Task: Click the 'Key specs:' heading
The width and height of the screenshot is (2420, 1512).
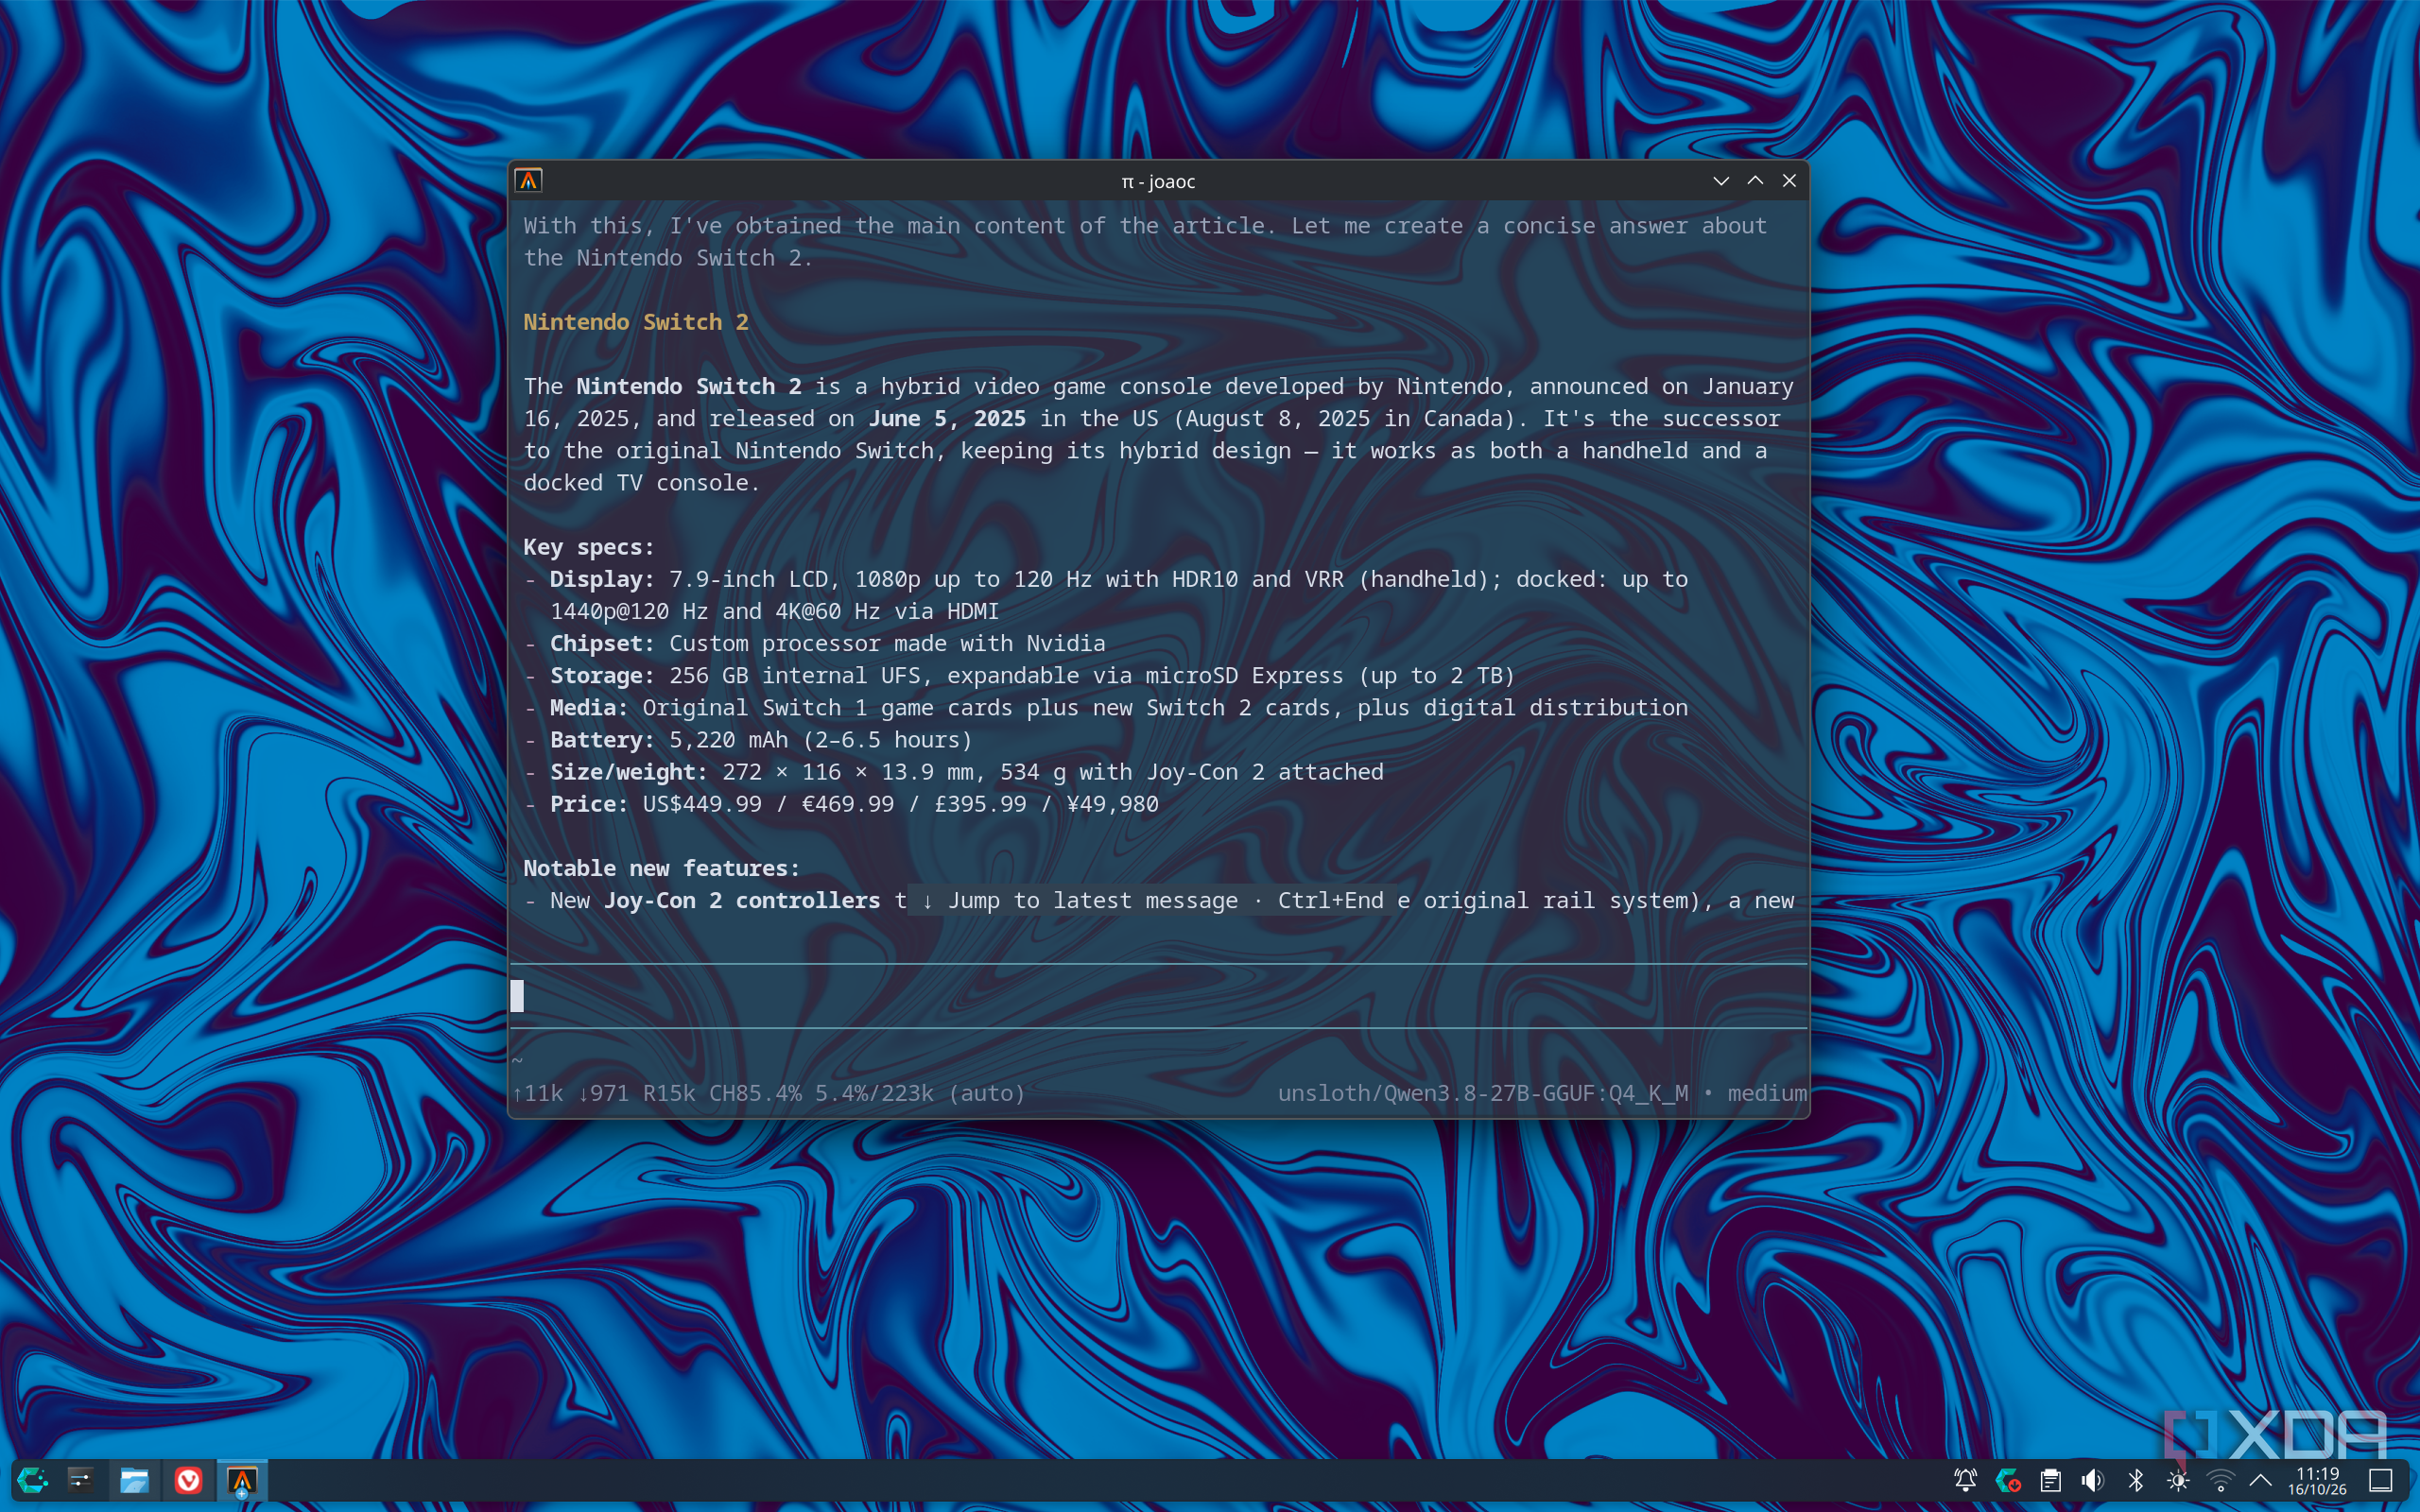Action: pos(588,547)
